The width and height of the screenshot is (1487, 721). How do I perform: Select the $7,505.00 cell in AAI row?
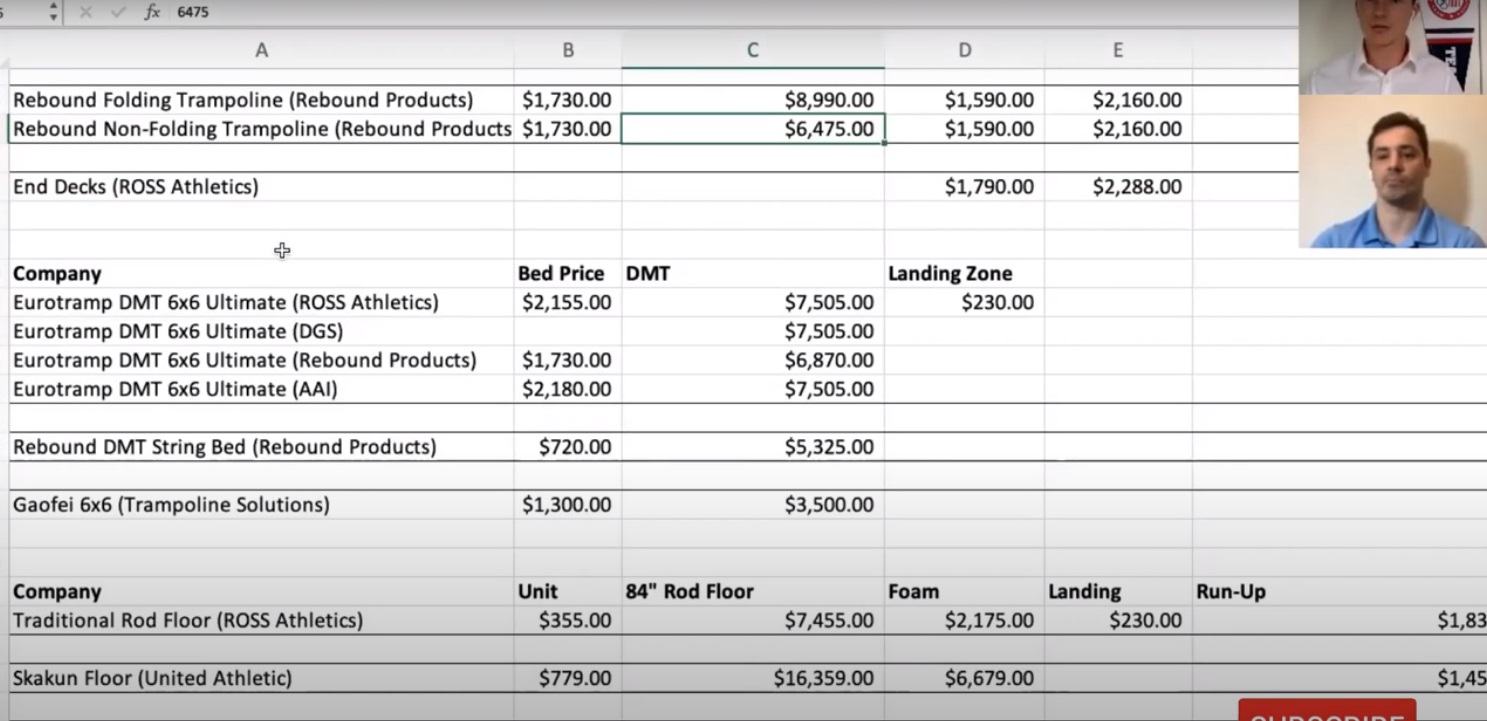(753, 389)
